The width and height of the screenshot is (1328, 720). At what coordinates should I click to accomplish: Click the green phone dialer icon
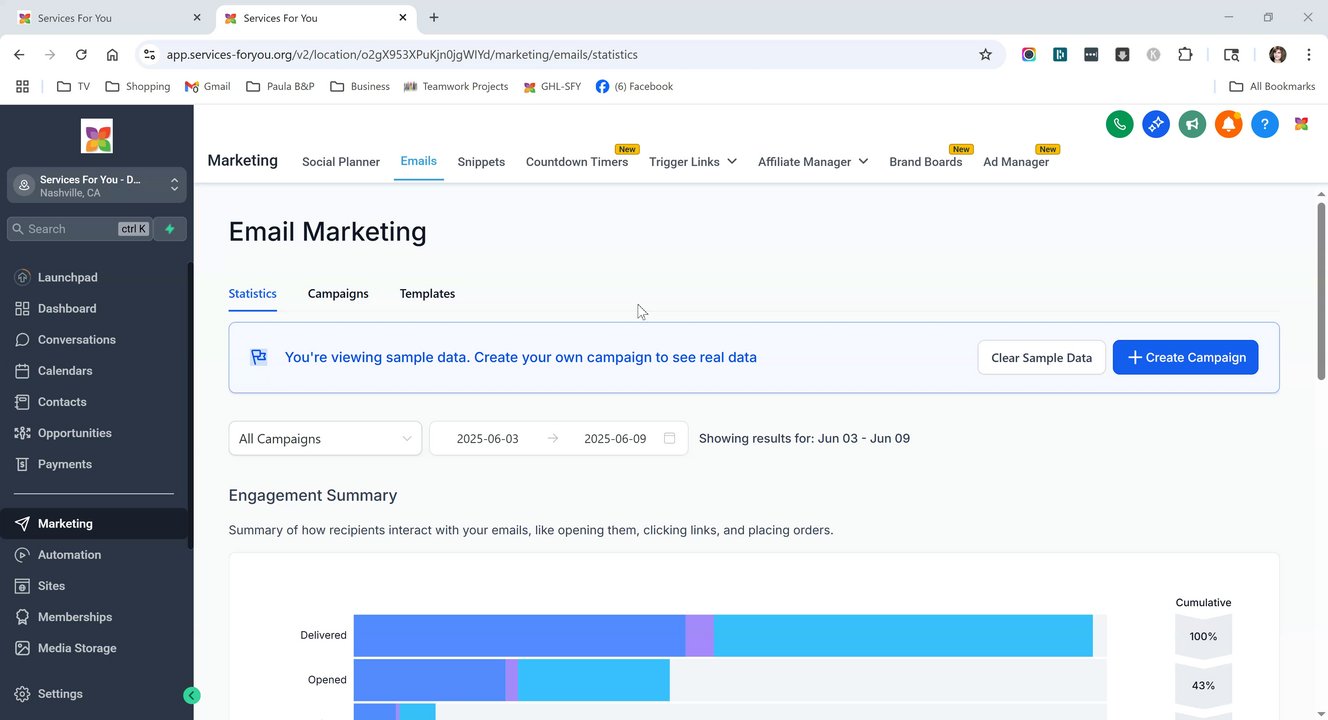[1119, 125]
